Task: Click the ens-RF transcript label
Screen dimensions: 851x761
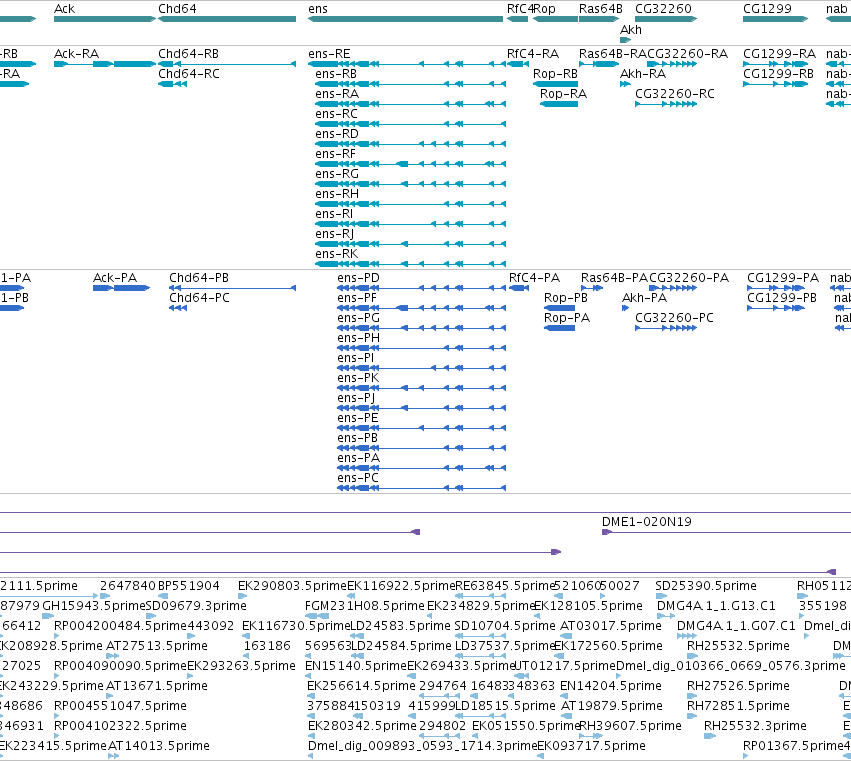Action: tap(335, 154)
